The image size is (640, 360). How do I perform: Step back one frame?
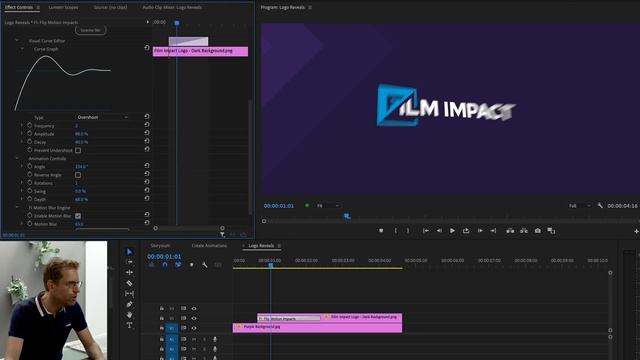[439, 231]
